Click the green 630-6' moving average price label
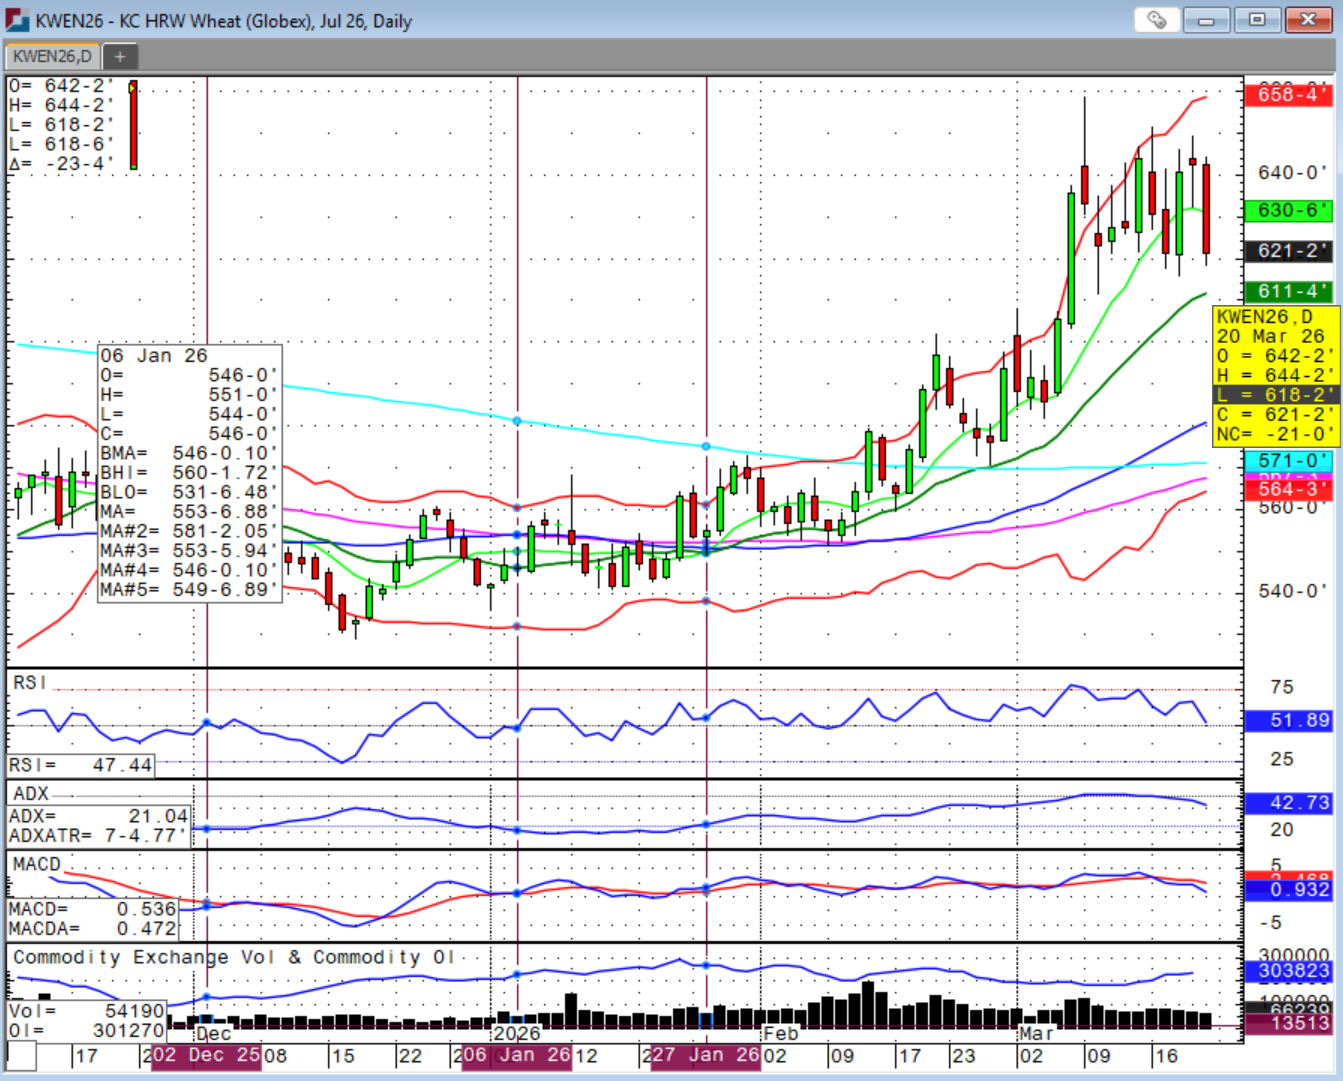Image resolution: width=1343 pixels, height=1081 pixels. 1287,210
